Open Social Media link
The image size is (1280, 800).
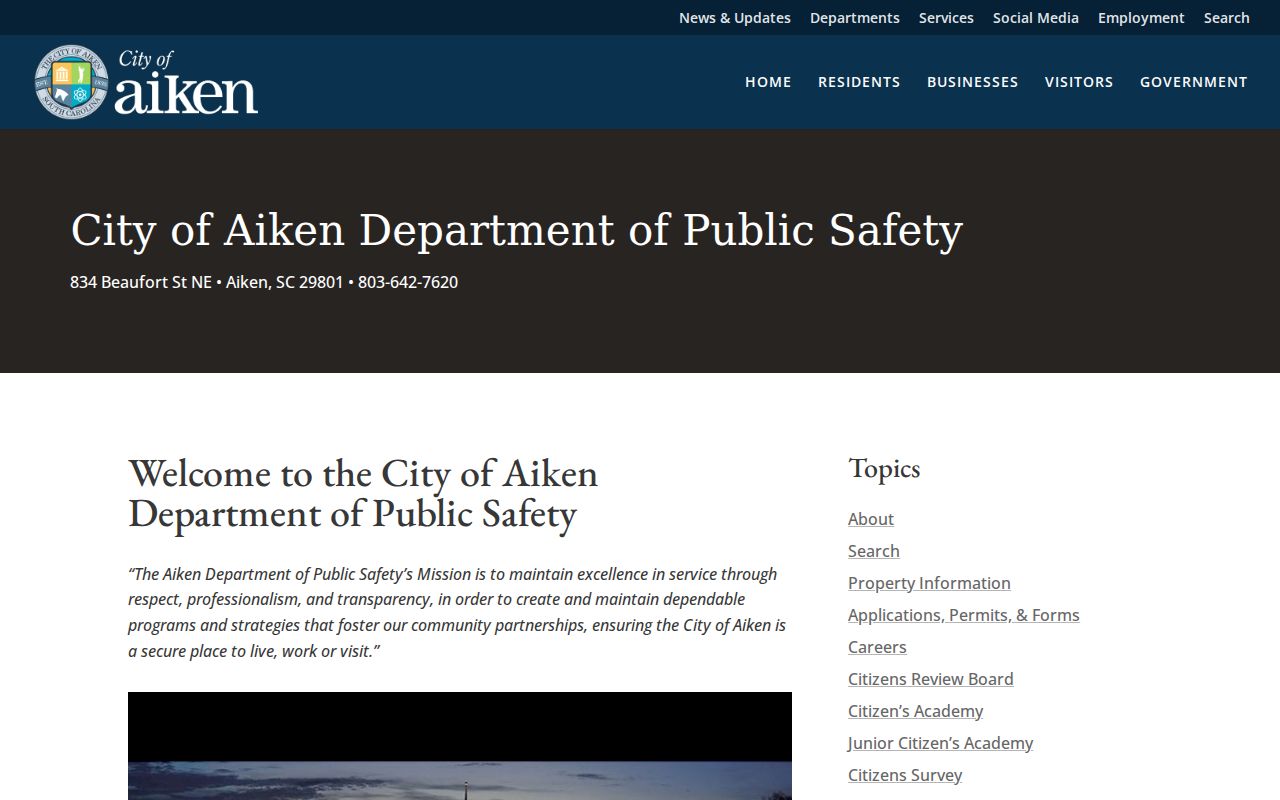tap(1036, 18)
